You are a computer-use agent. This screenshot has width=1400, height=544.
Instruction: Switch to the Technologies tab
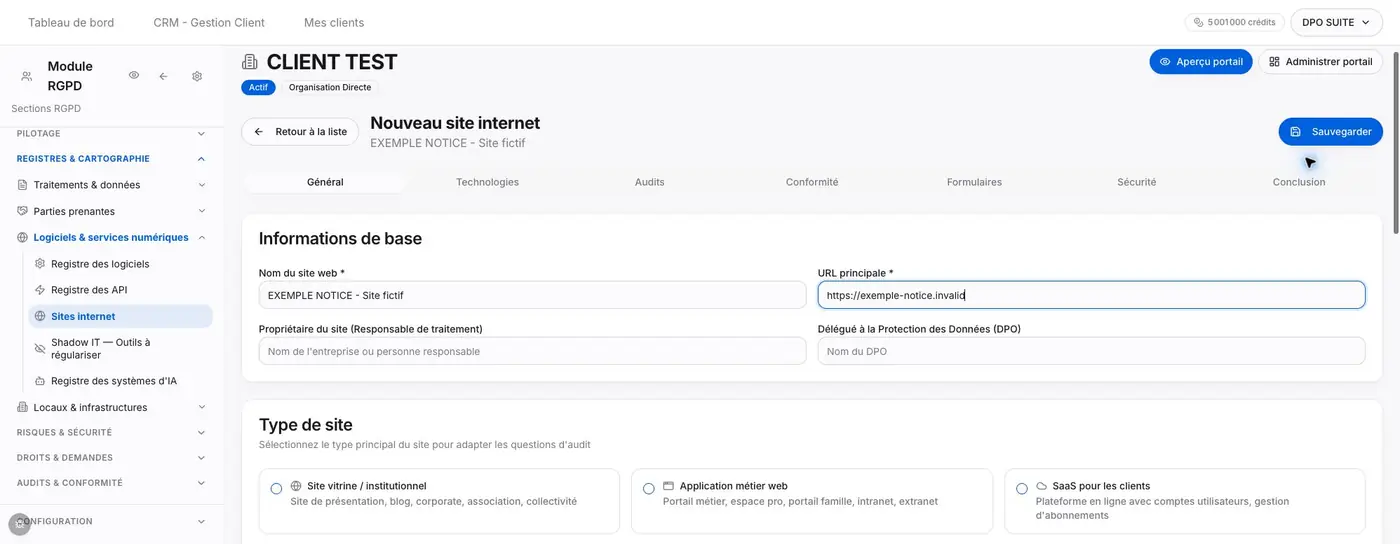pyautogui.click(x=487, y=182)
